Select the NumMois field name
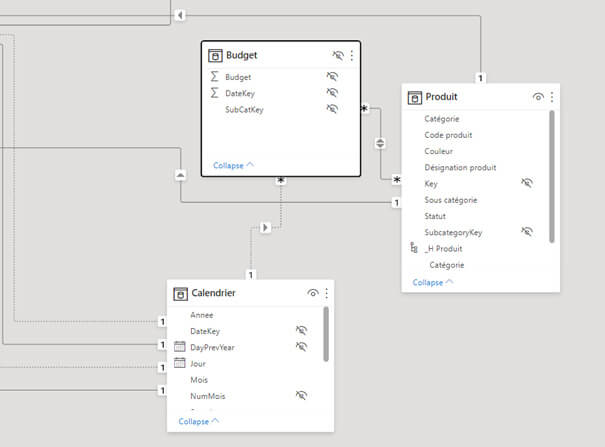This screenshot has width=605, height=447. point(208,396)
